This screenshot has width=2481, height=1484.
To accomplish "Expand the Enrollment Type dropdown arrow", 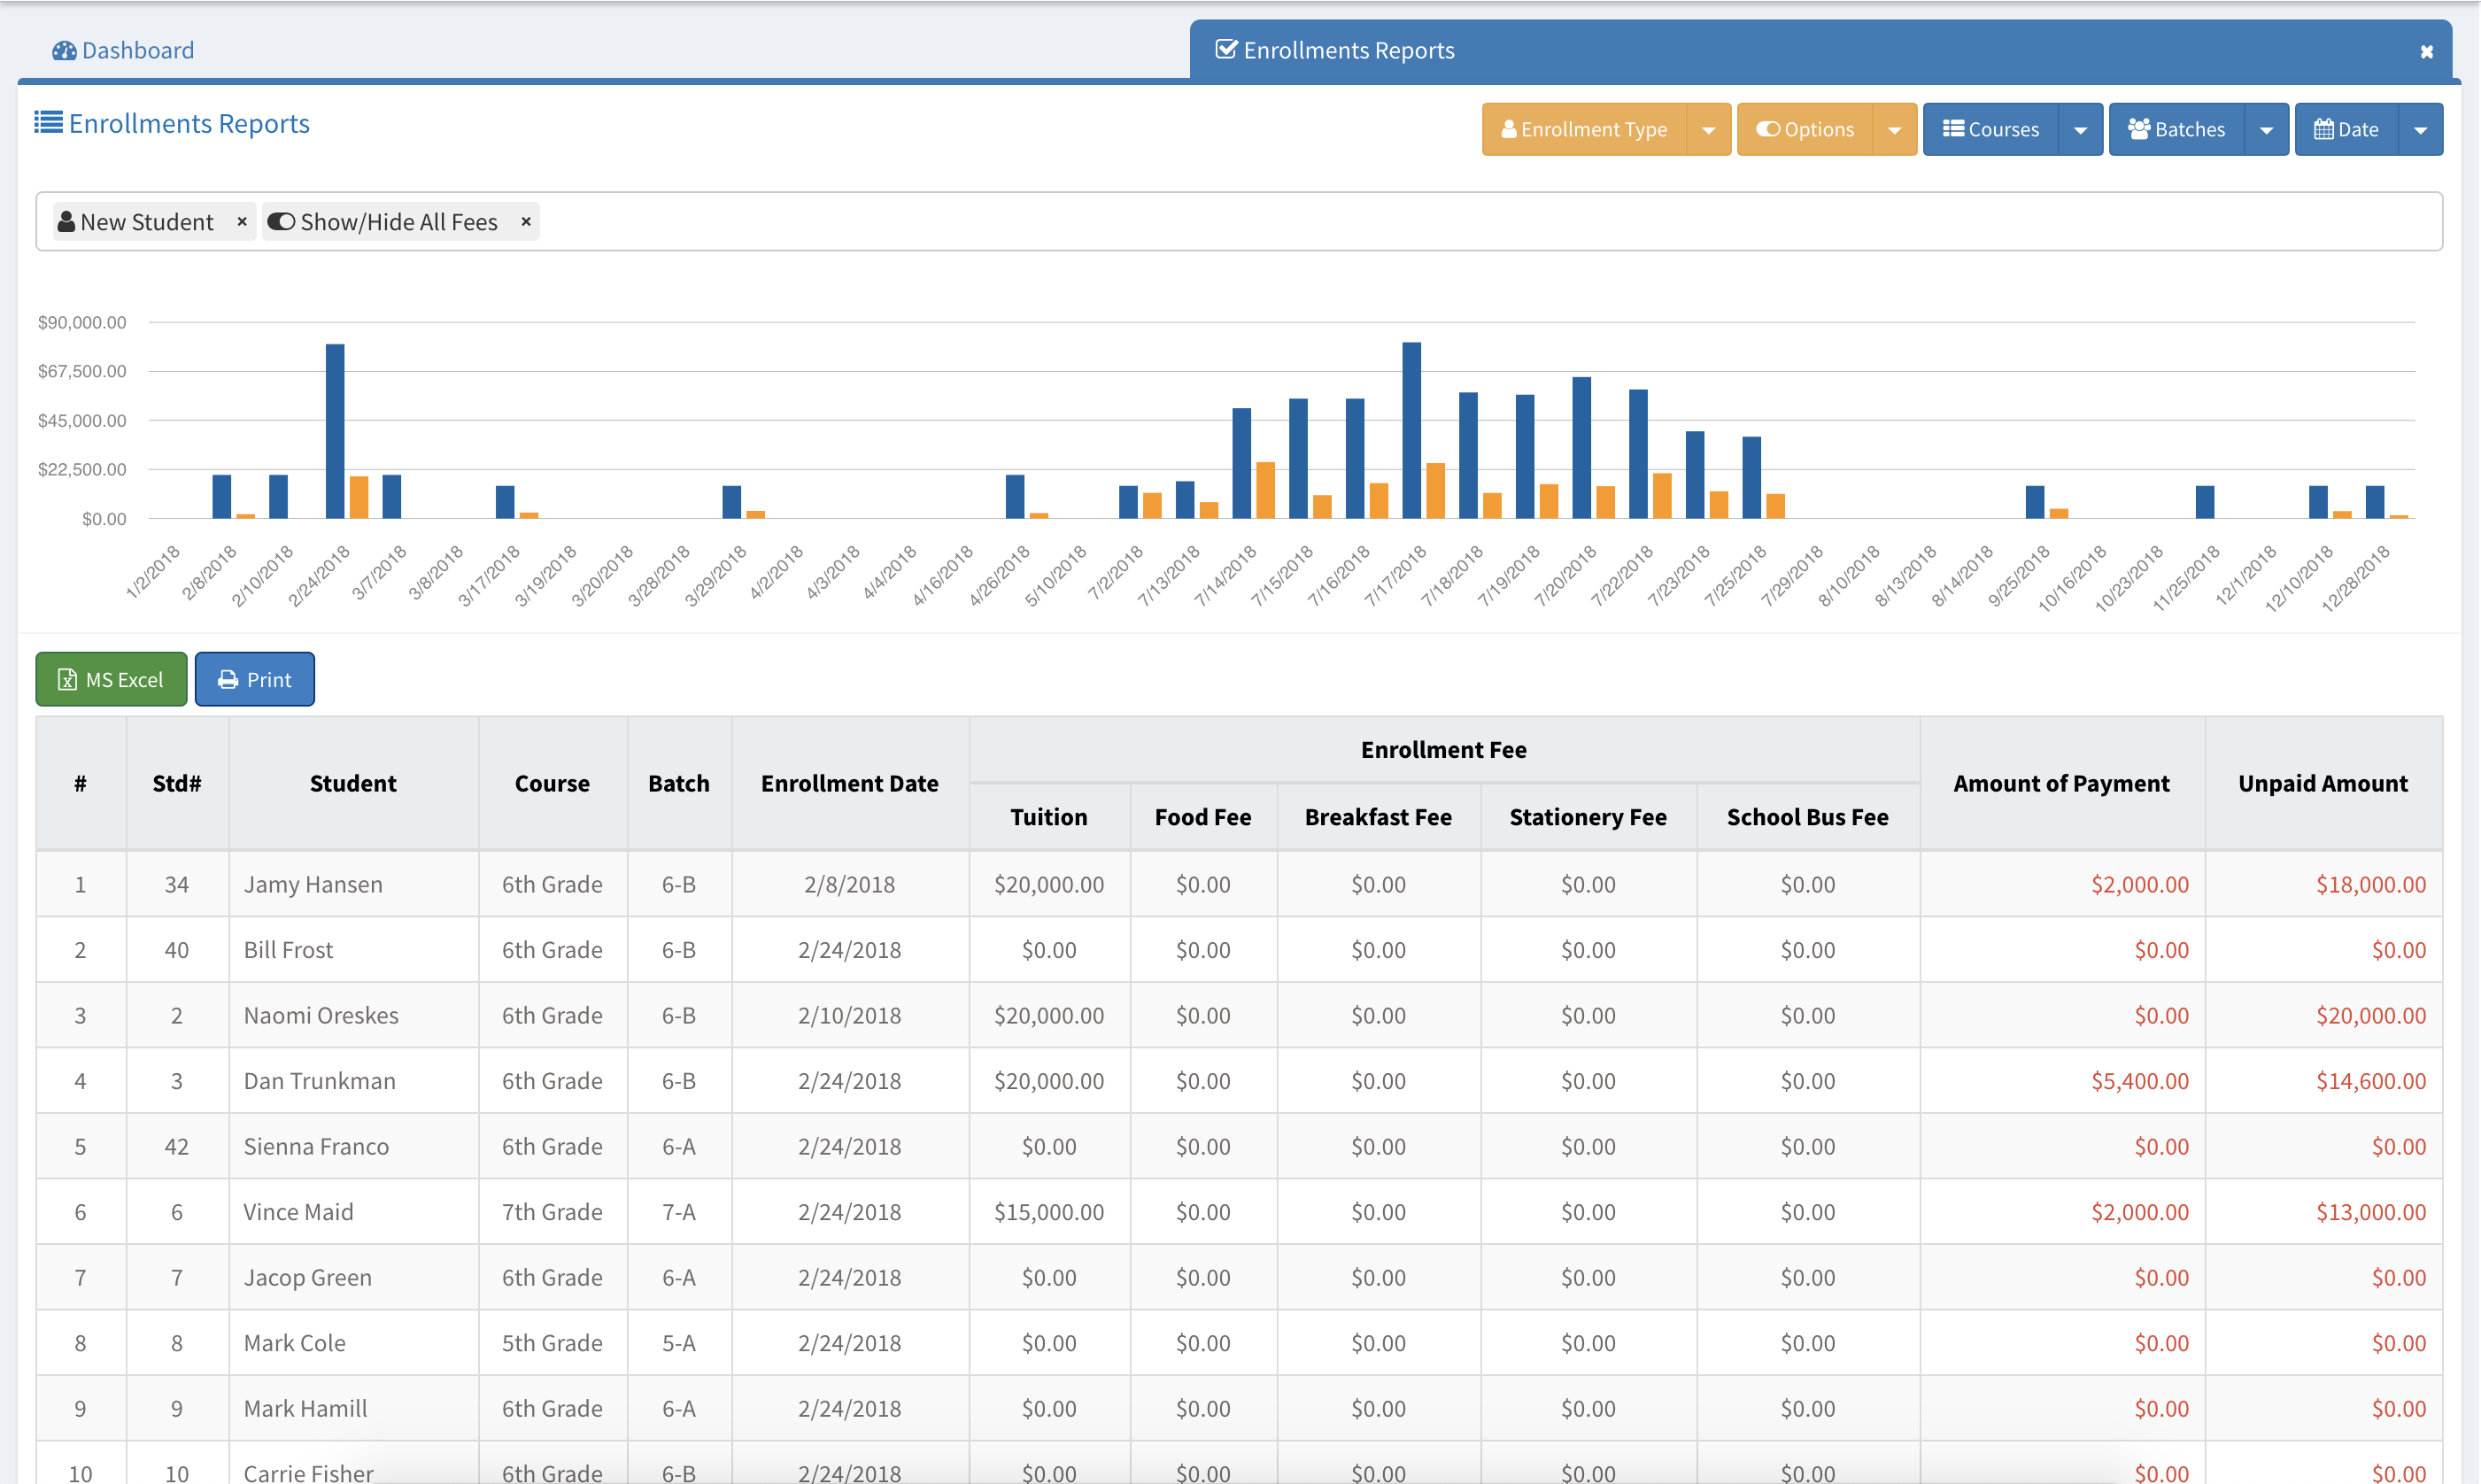I will pos(1708,130).
